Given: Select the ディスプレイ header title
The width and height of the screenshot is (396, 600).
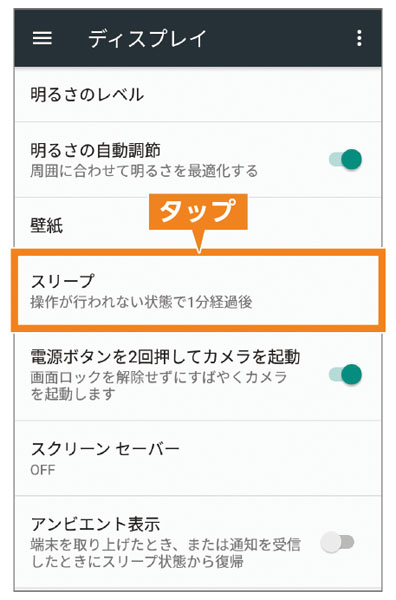Looking at the screenshot, I should coord(147,39).
